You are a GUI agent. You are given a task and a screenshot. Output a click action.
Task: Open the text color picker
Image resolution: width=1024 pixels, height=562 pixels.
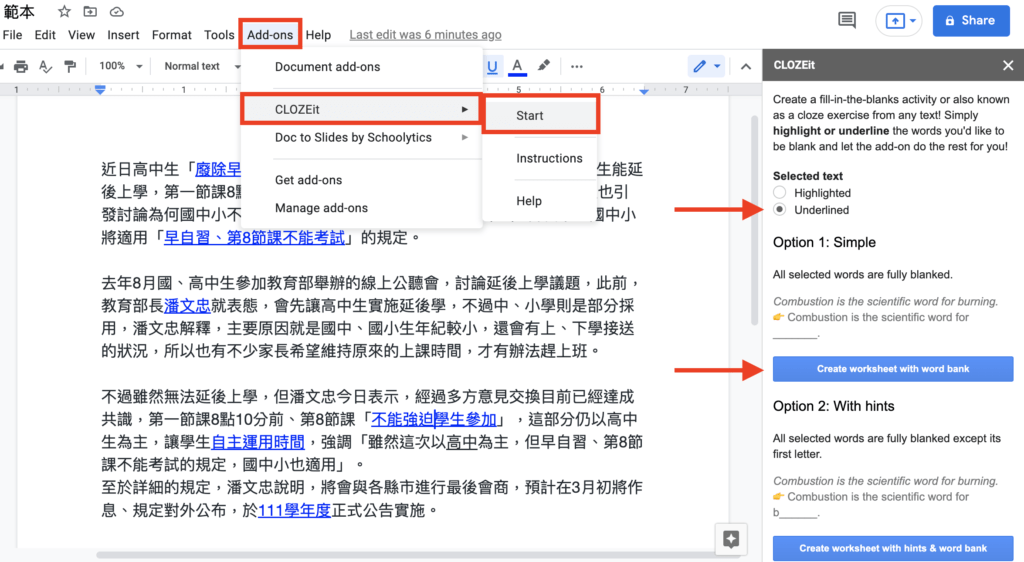[x=517, y=66]
